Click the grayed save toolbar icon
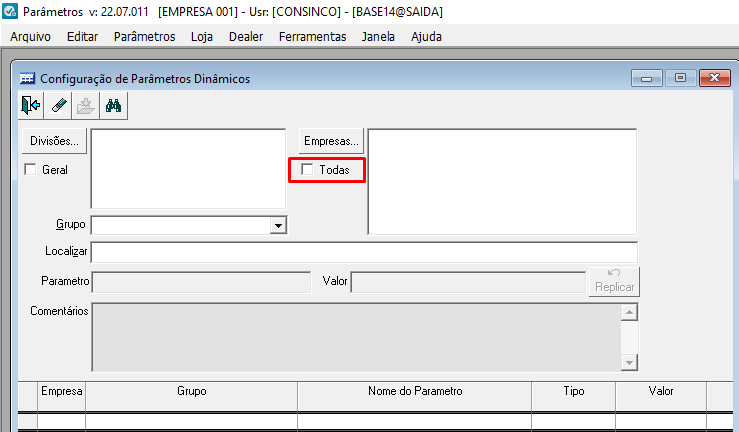 (x=85, y=105)
